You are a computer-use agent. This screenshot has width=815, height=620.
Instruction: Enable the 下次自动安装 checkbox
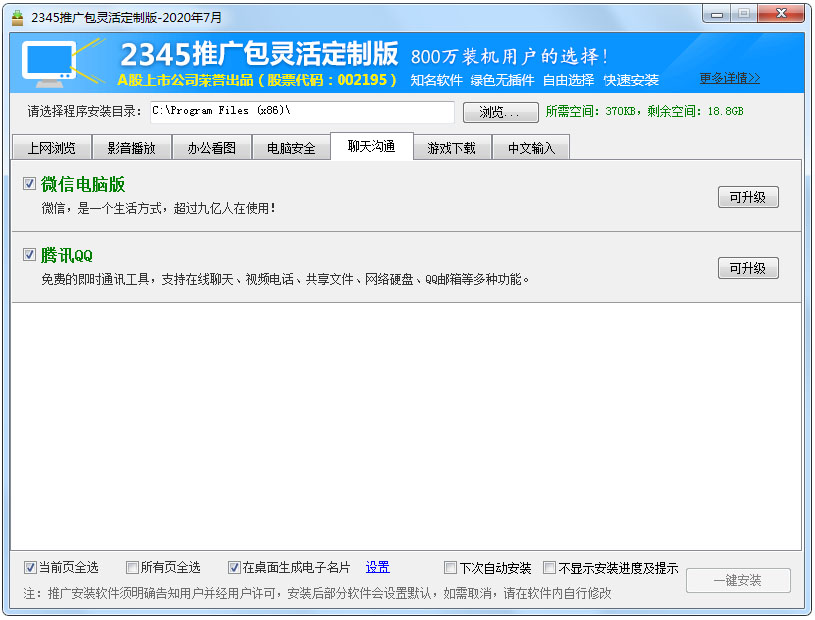[450, 567]
